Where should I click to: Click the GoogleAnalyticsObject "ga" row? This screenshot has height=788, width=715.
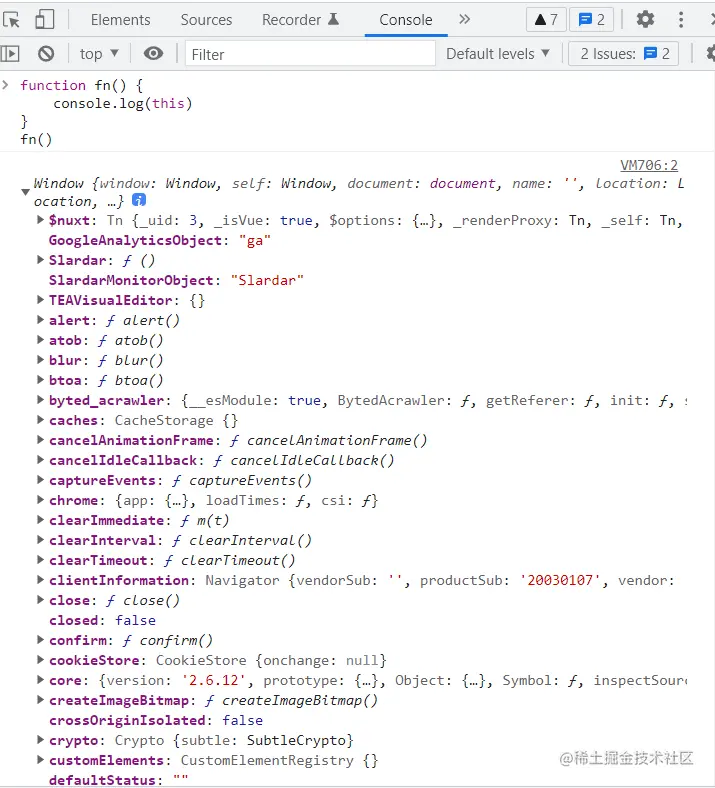(x=159, y=240)
